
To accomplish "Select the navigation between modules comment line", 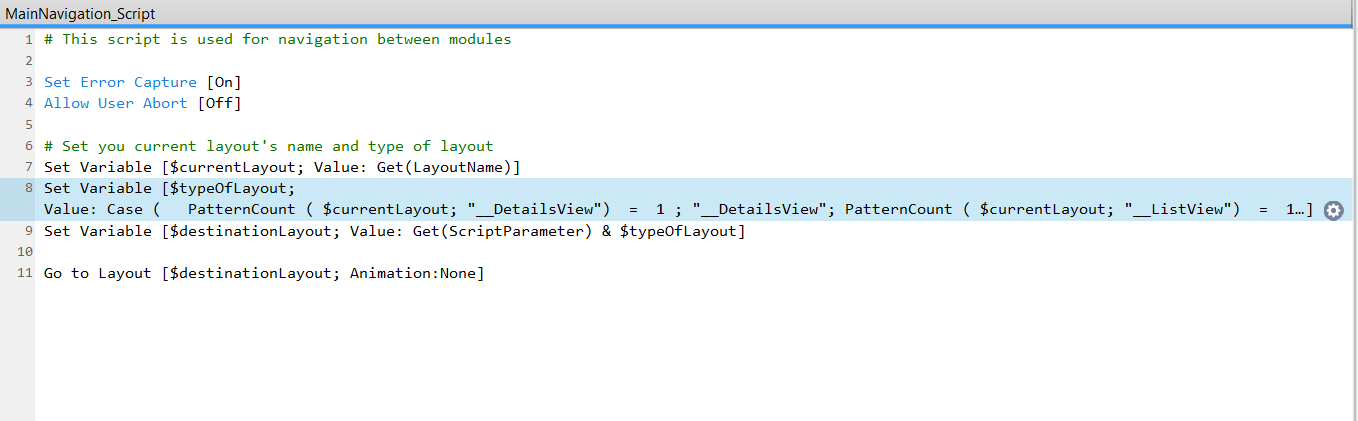I will 278,39.
